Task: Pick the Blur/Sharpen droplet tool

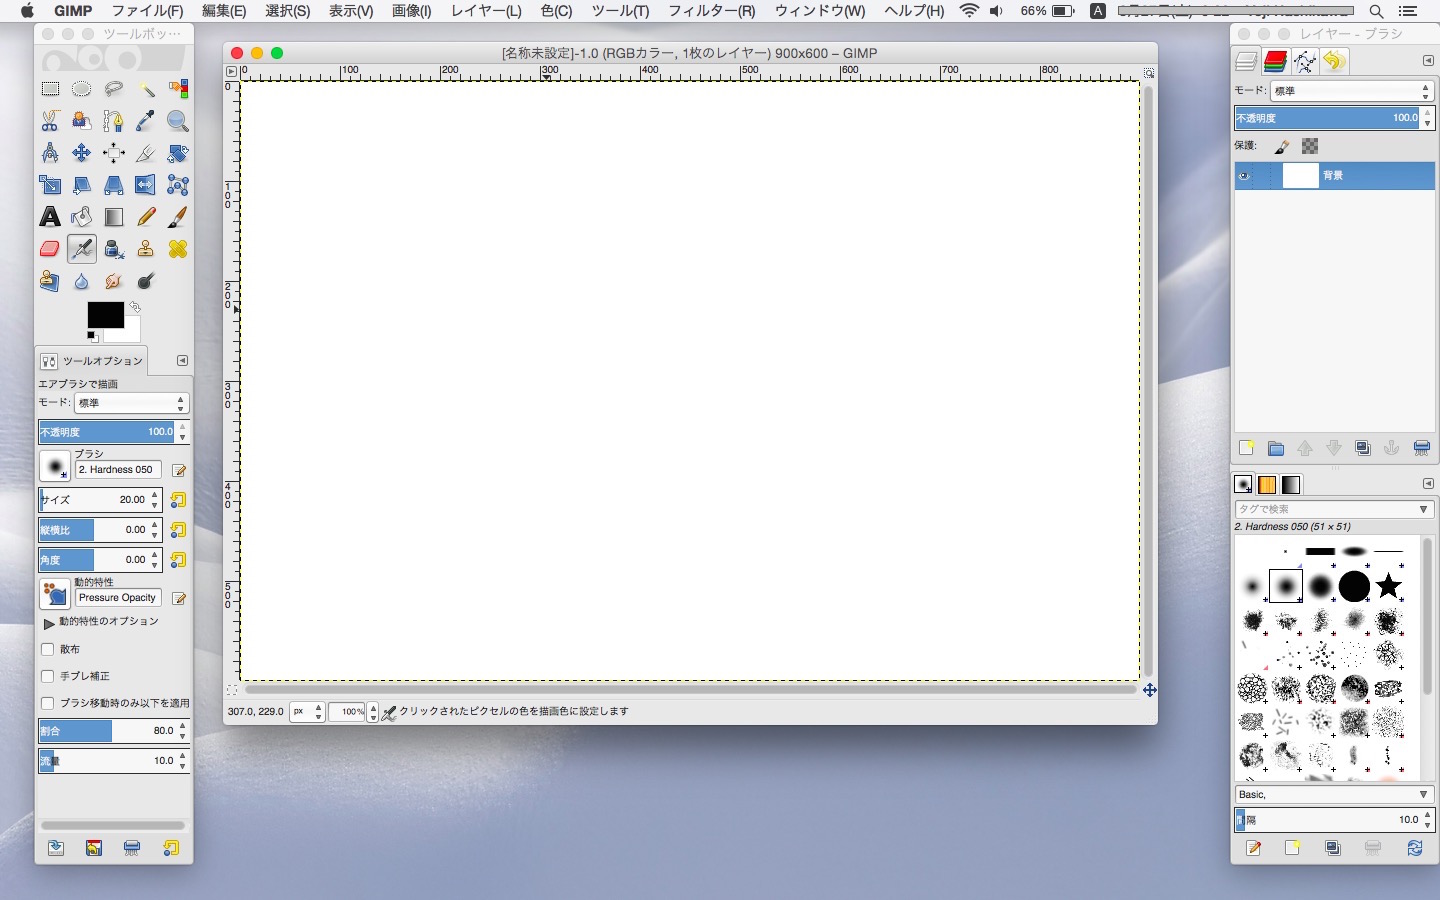Action: 82,281
